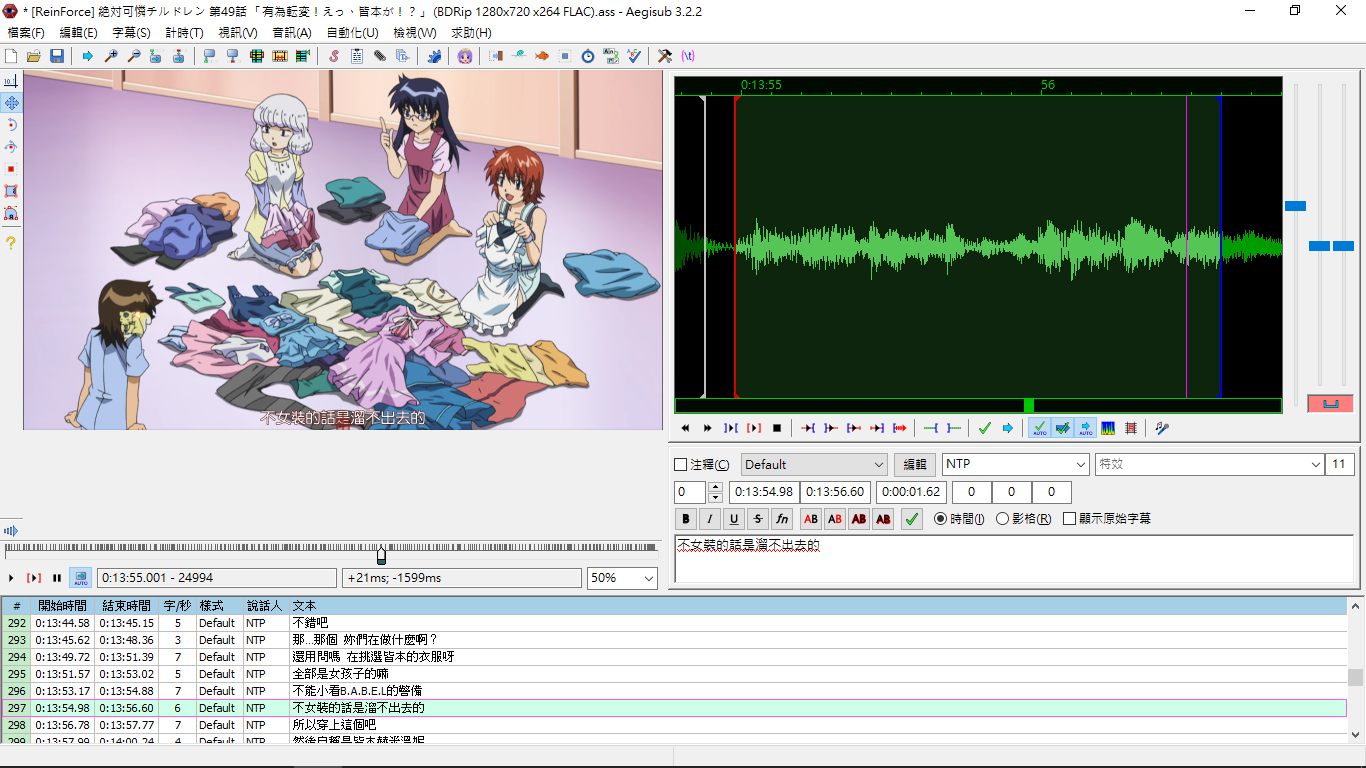Image resolution: width=1366 pixels, height=768 pixels.
Task: Open a subtitle file with folder icon
Action: [x=34, y=56]
